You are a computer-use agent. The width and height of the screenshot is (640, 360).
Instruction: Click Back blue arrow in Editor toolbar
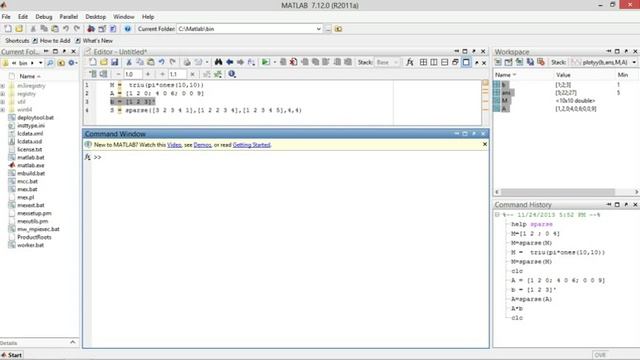point(229,62)
